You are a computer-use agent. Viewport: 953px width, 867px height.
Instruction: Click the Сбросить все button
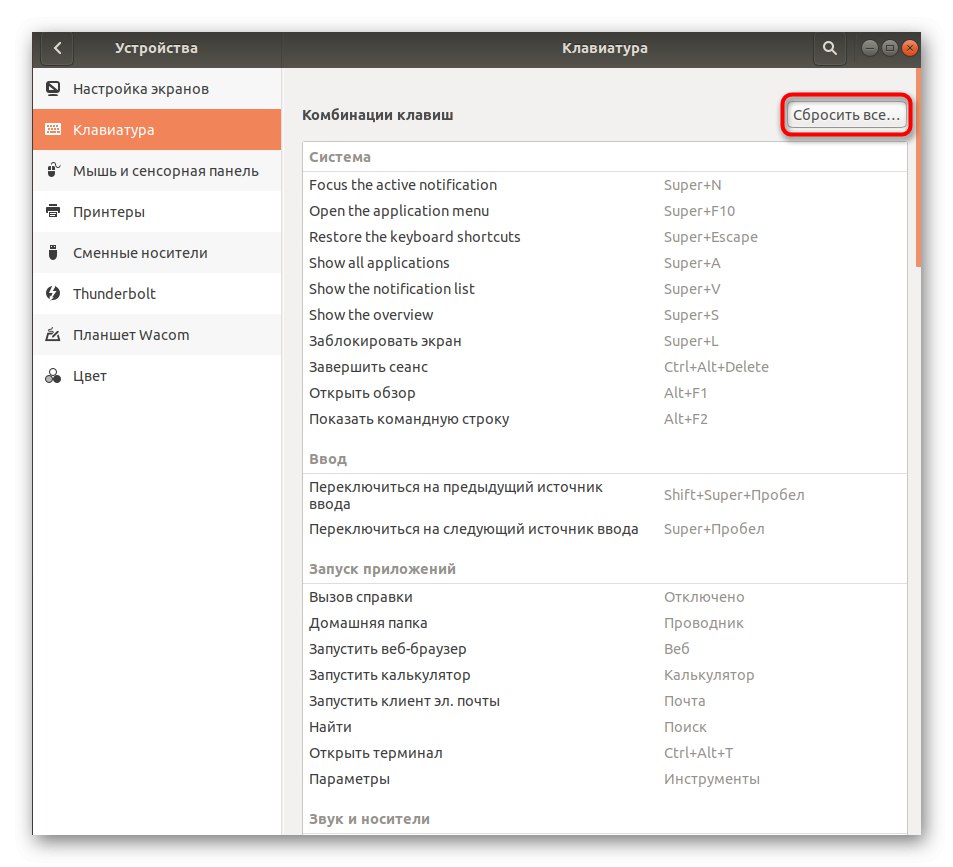pyautogui.click(x=845, y=115)
